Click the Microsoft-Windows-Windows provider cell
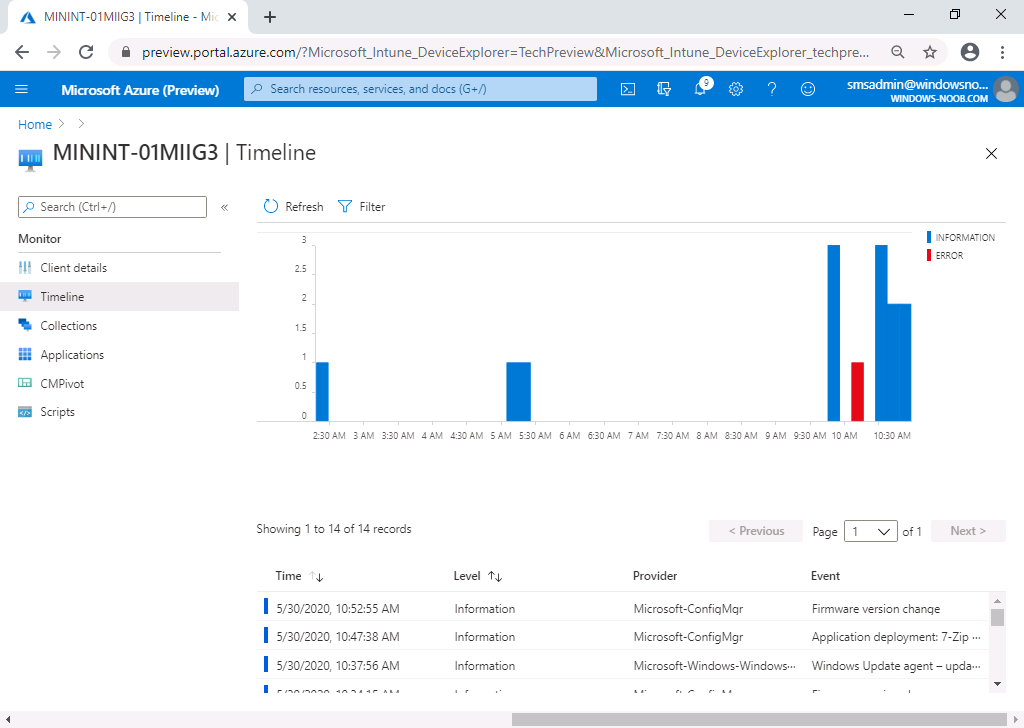Image resolution: width=1024 pixels, height=728 pixels. pos(714,665)
